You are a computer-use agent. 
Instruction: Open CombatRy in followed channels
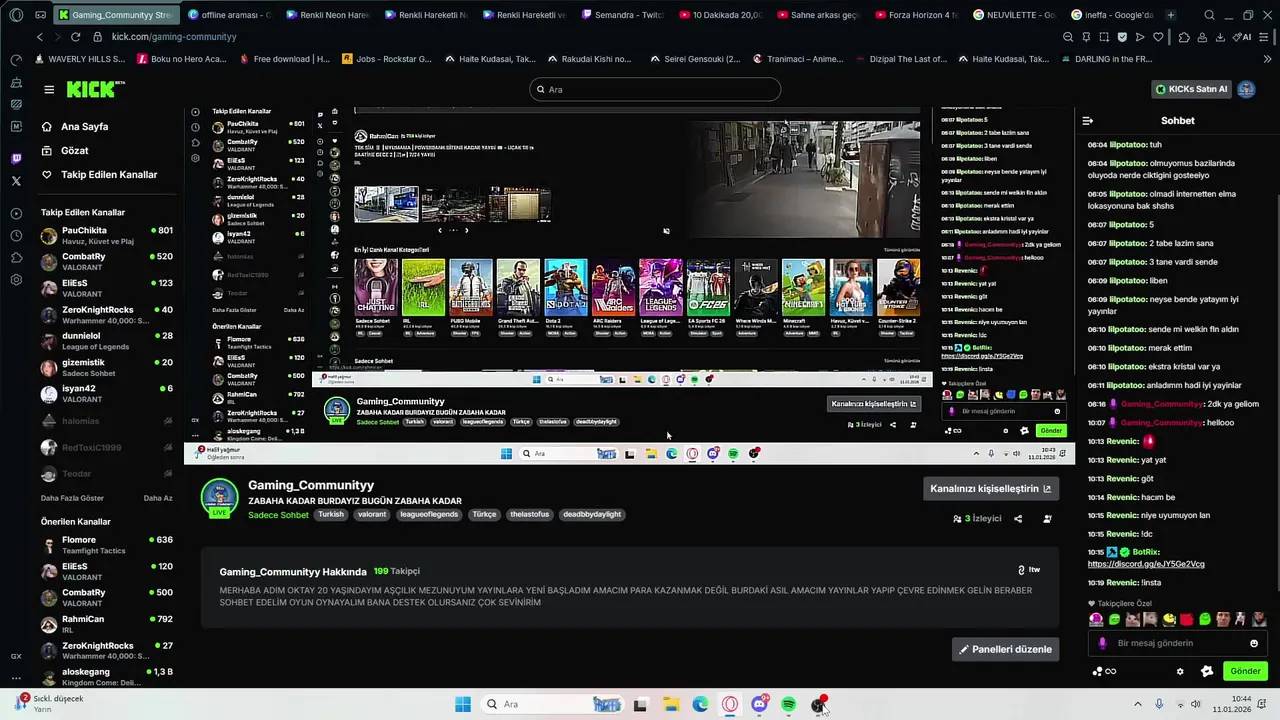click(x=107, y=262)
